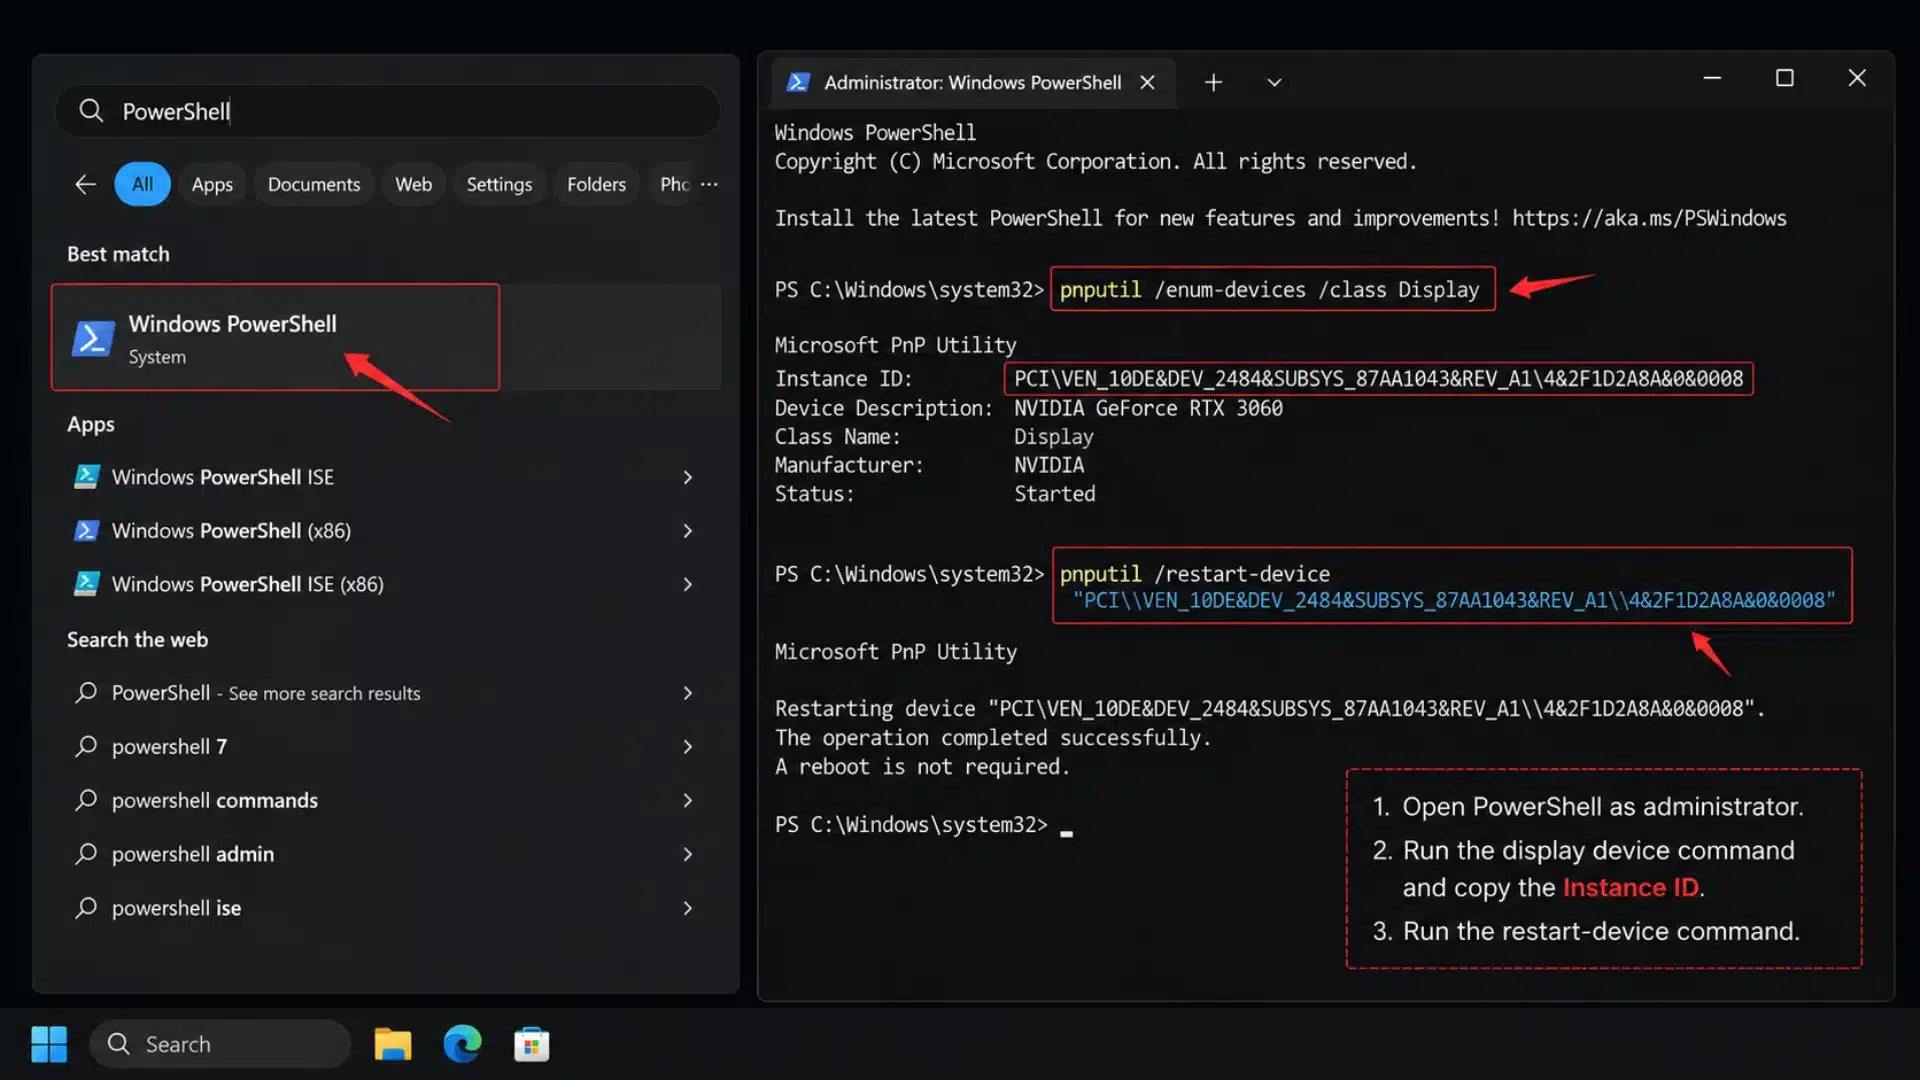Open more search filters ellipsis

click(709, 184)
